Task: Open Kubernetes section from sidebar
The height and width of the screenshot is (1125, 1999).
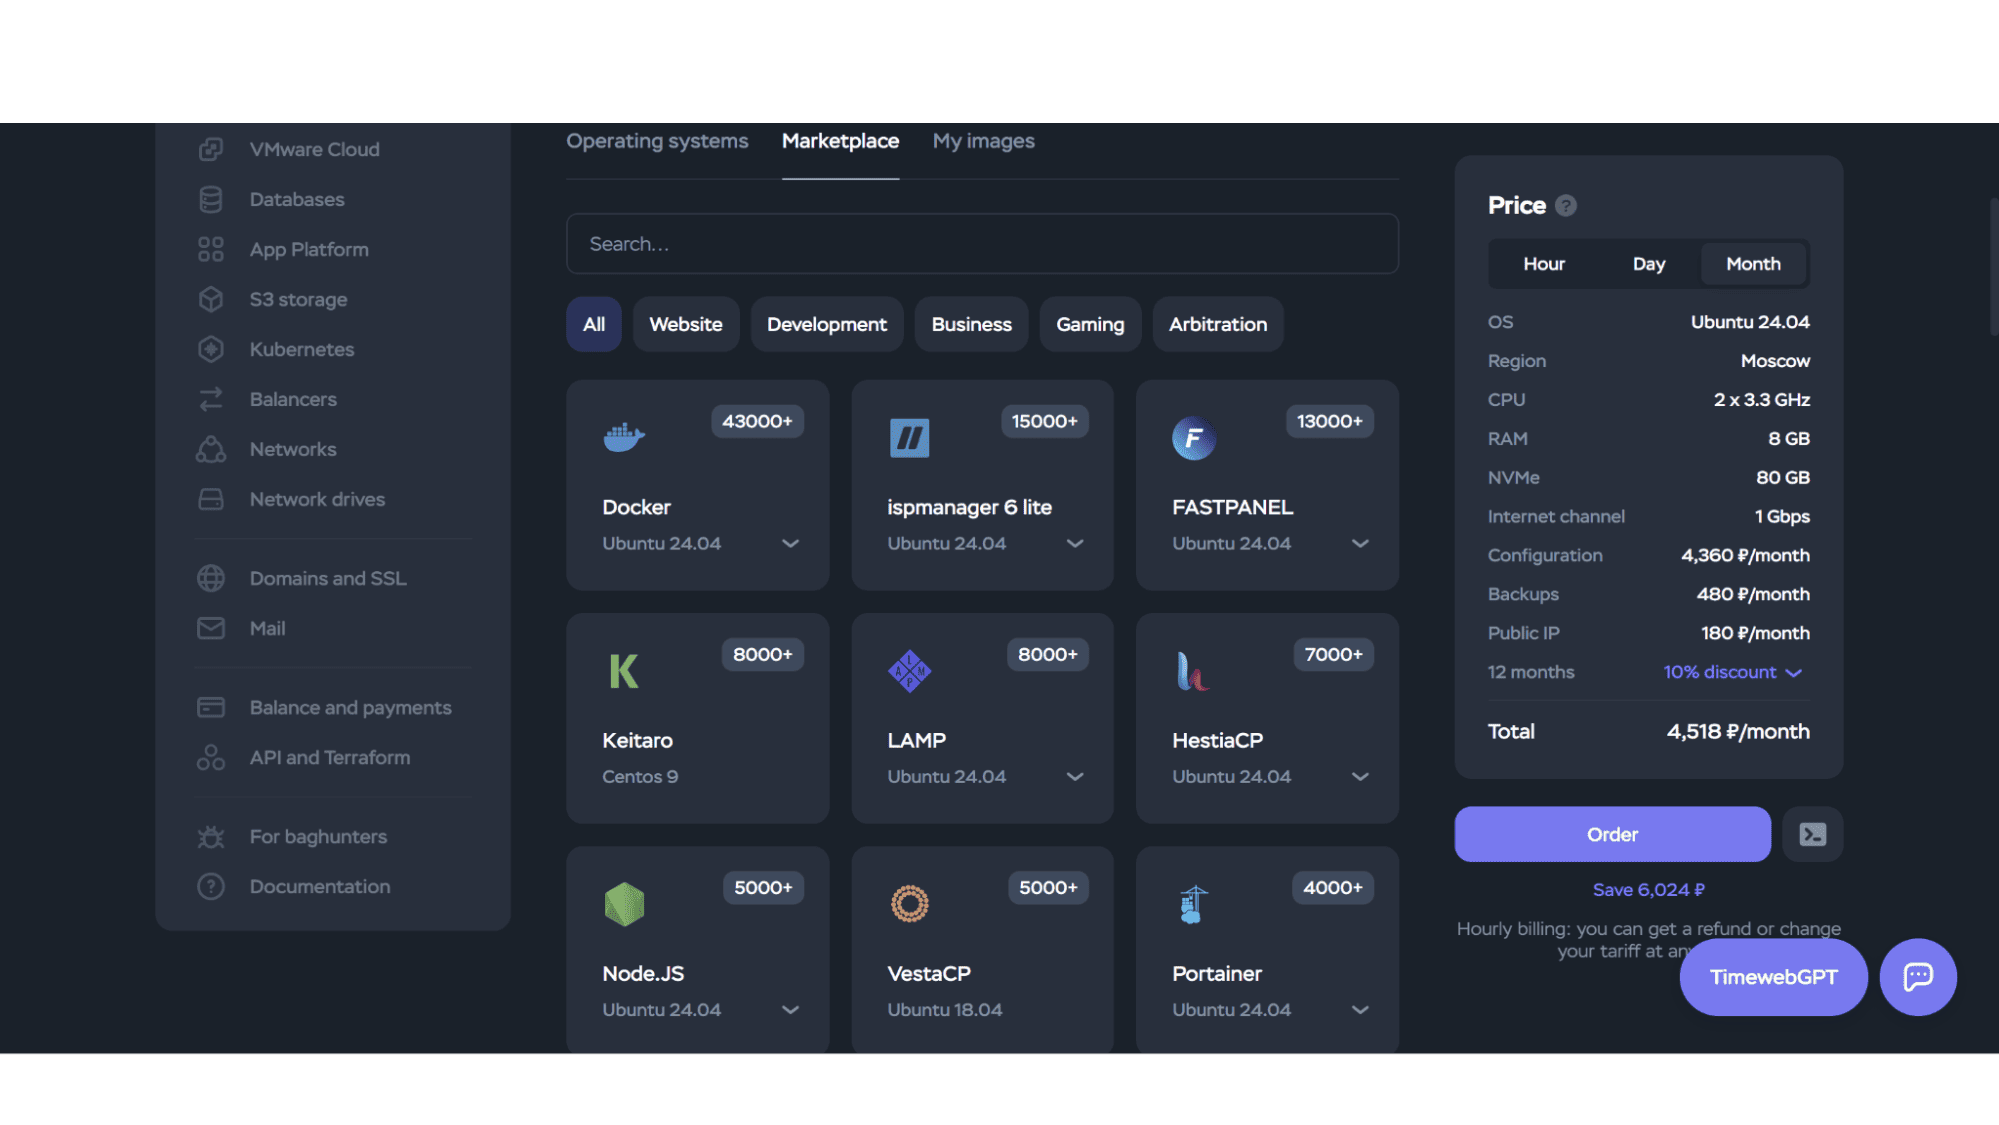Action: (x=302, y=349)
